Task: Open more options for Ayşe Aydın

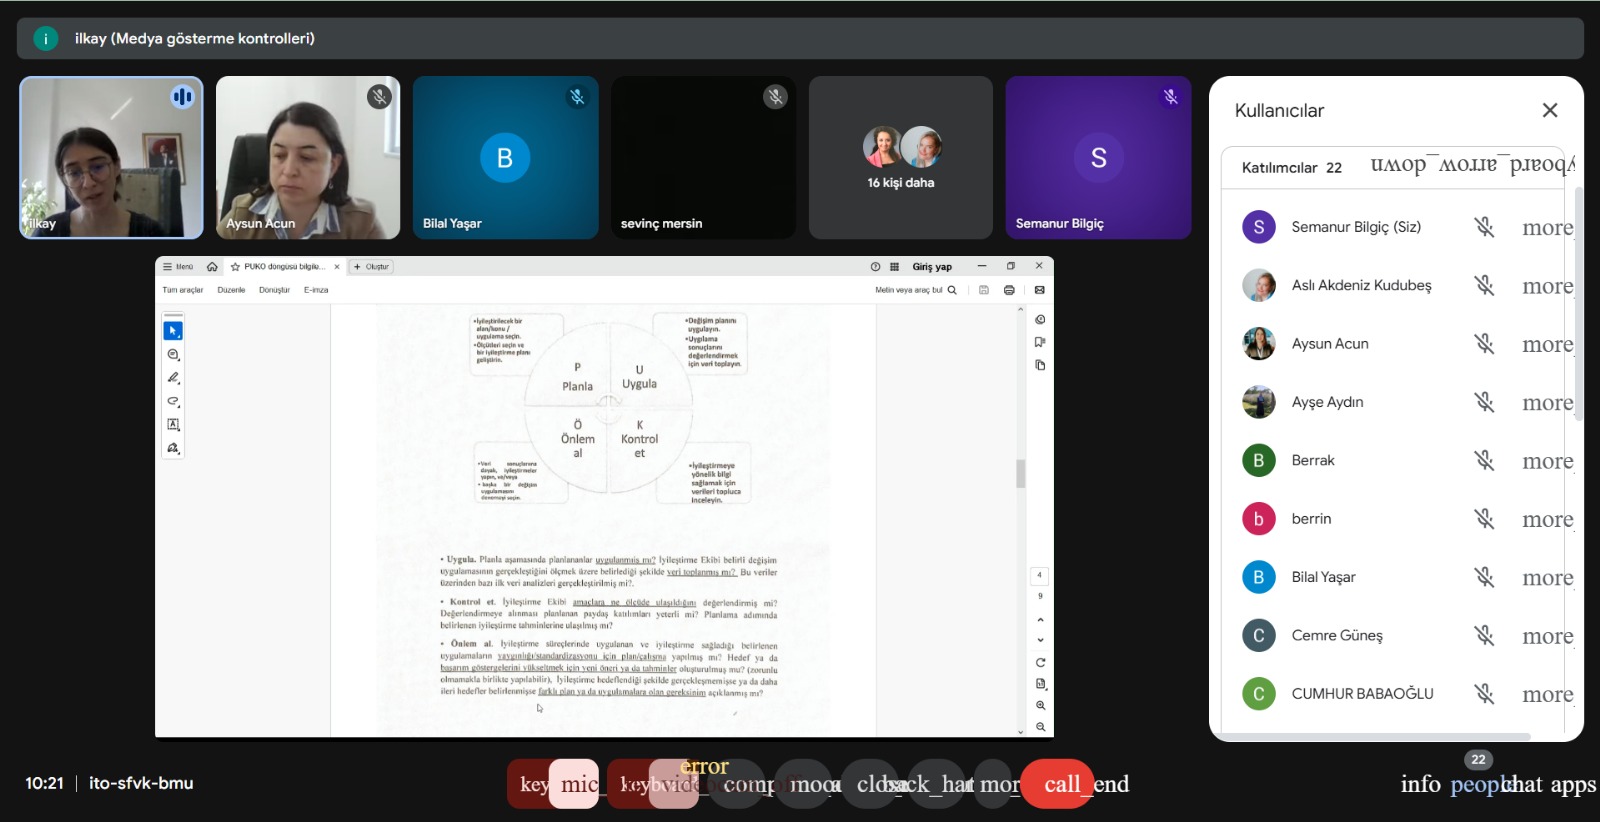Action: click(x=1546, y=403)
